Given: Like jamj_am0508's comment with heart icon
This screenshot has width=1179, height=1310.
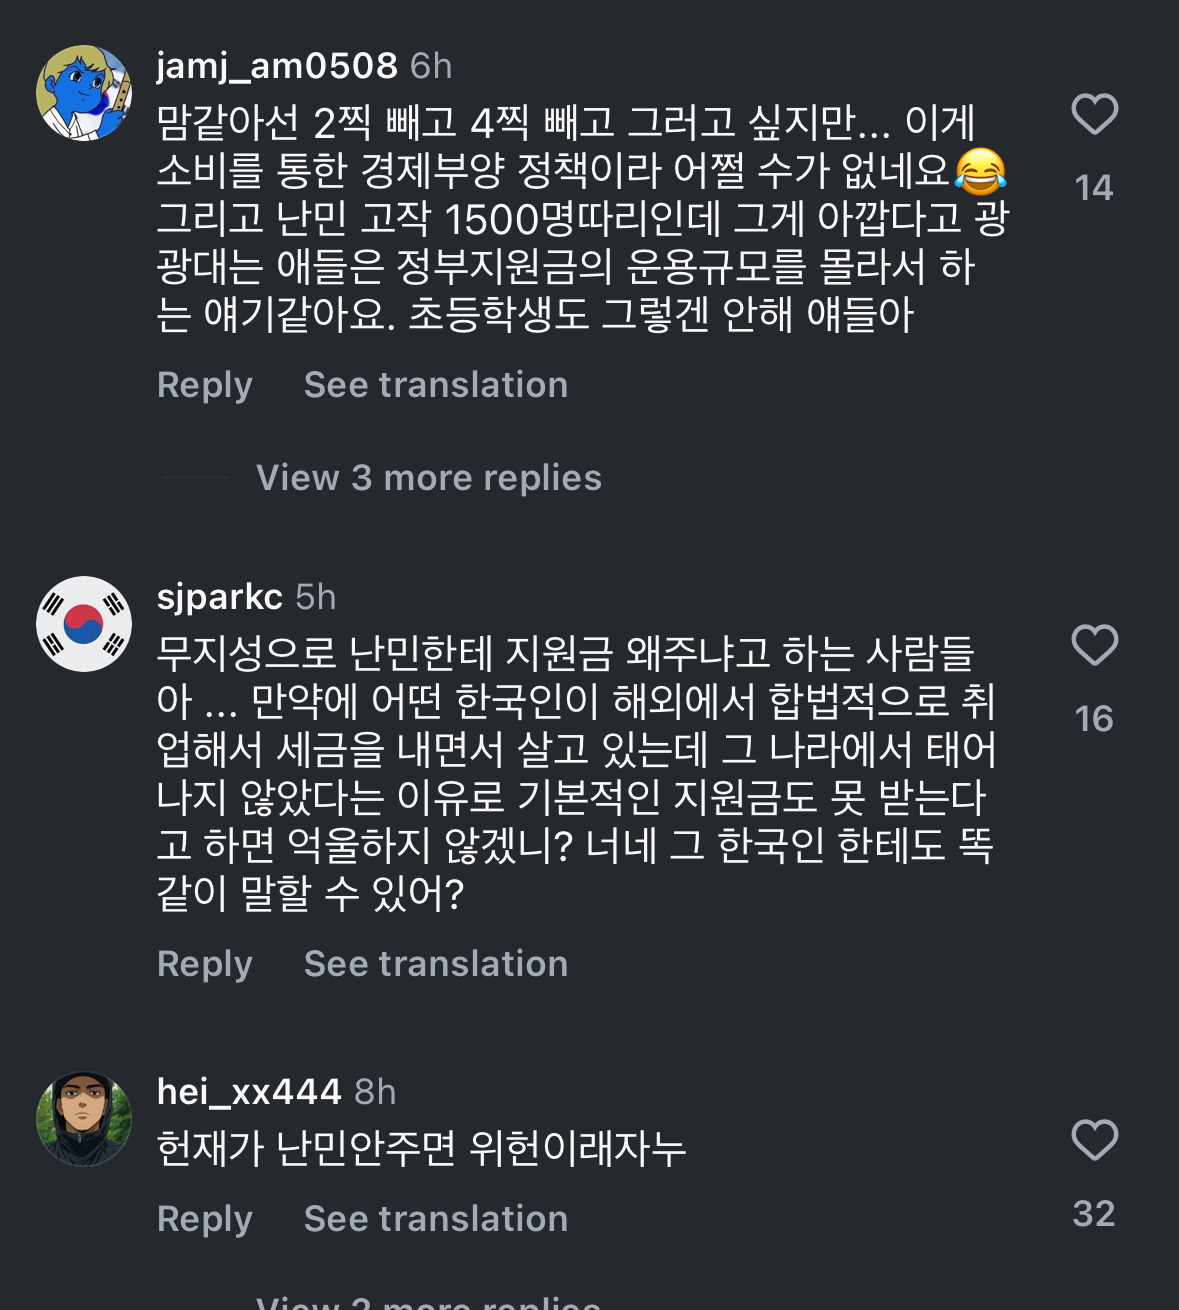Looking at the screenshot, I should click(x=1094, y=114).
